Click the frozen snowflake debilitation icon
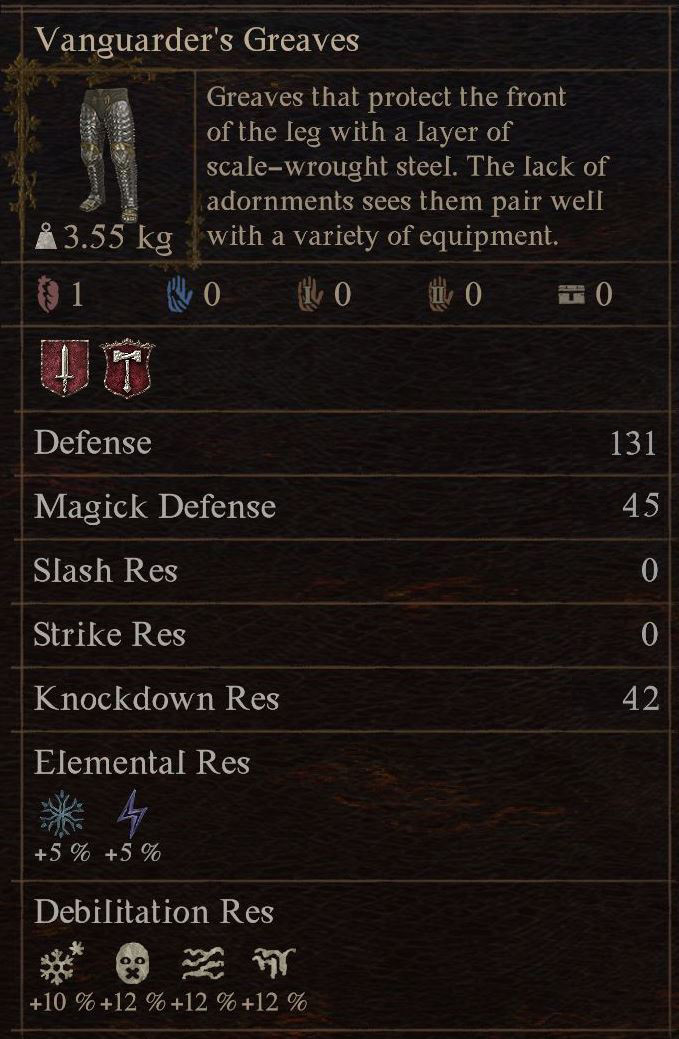The width and height of the screenshot is (679, 1039). point(60,964)
